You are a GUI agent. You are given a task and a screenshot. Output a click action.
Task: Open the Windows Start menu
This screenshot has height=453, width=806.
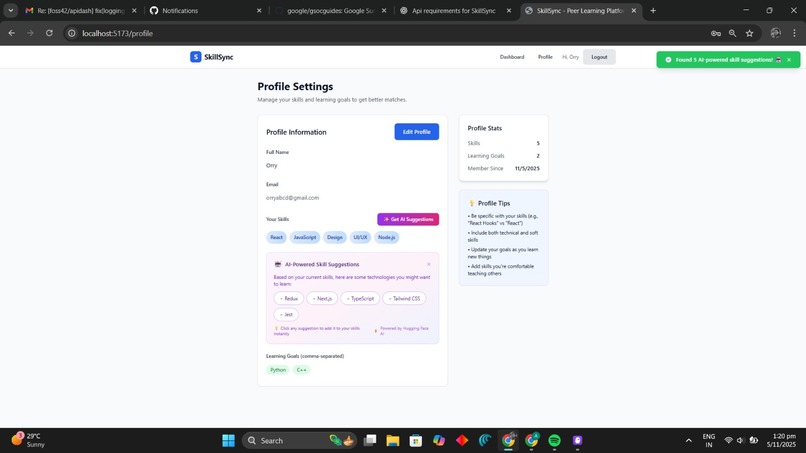(x=228, y=440)
